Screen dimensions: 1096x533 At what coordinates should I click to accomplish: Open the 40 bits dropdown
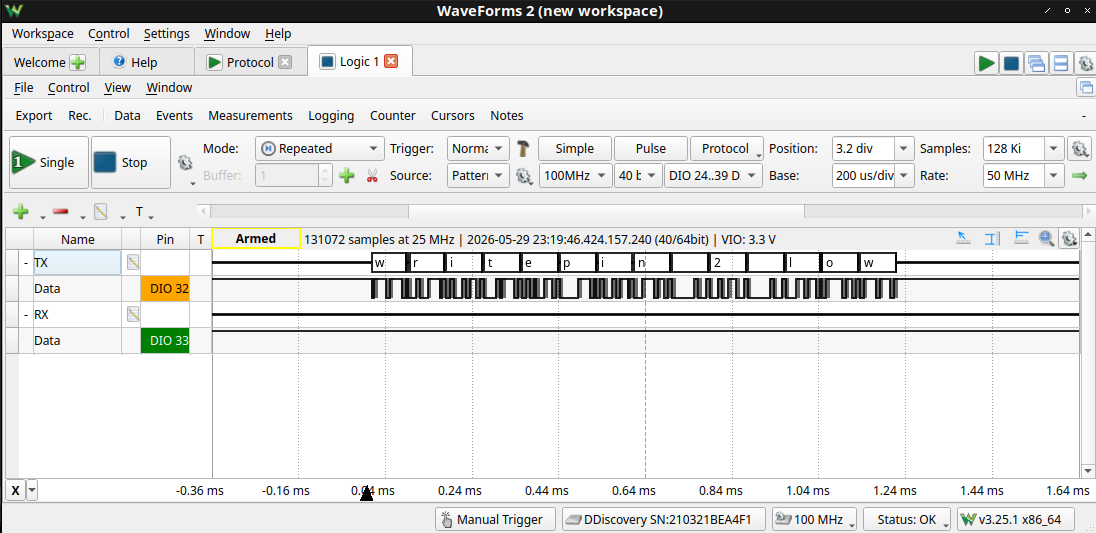tap(637, 175)
